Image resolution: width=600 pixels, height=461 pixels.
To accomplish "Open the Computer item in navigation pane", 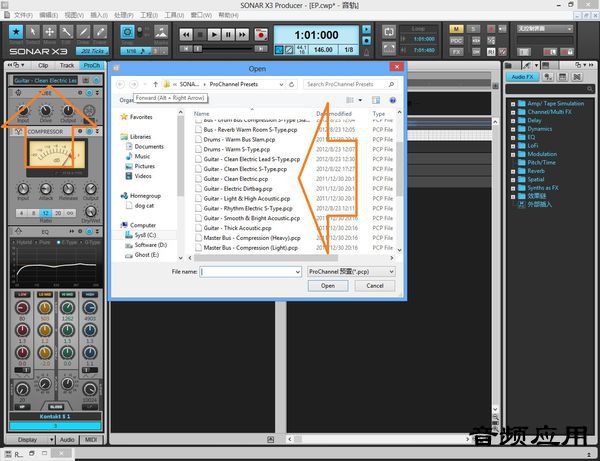I will tap(143, 225).
